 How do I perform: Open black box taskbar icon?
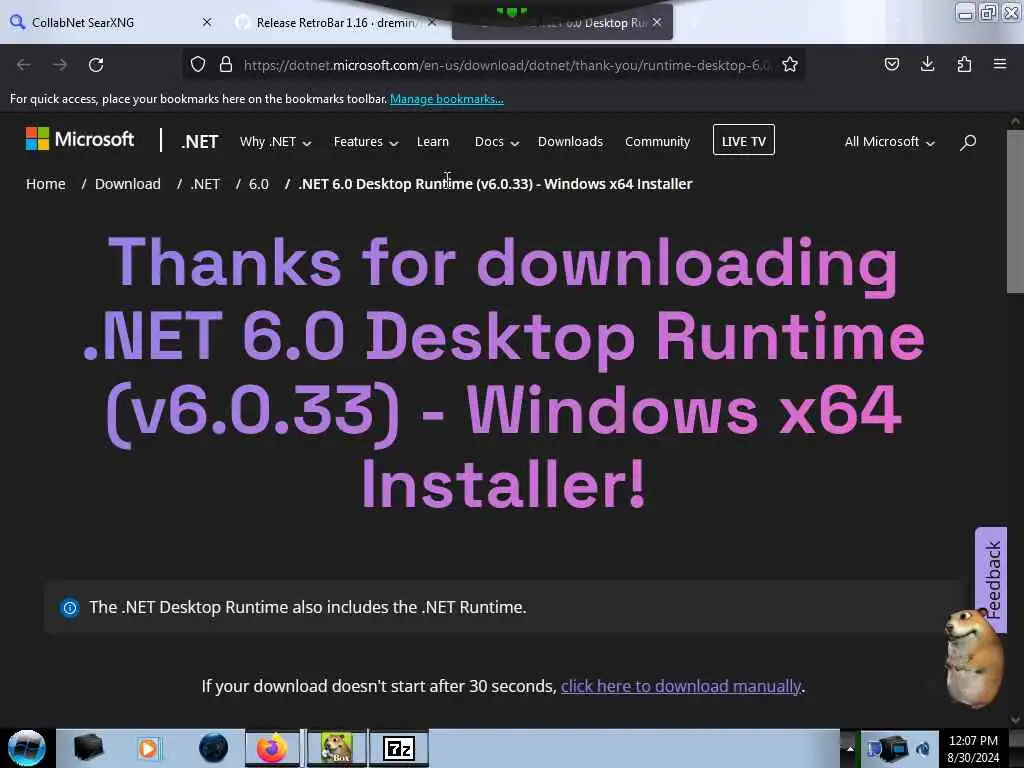tap(89, 748)
